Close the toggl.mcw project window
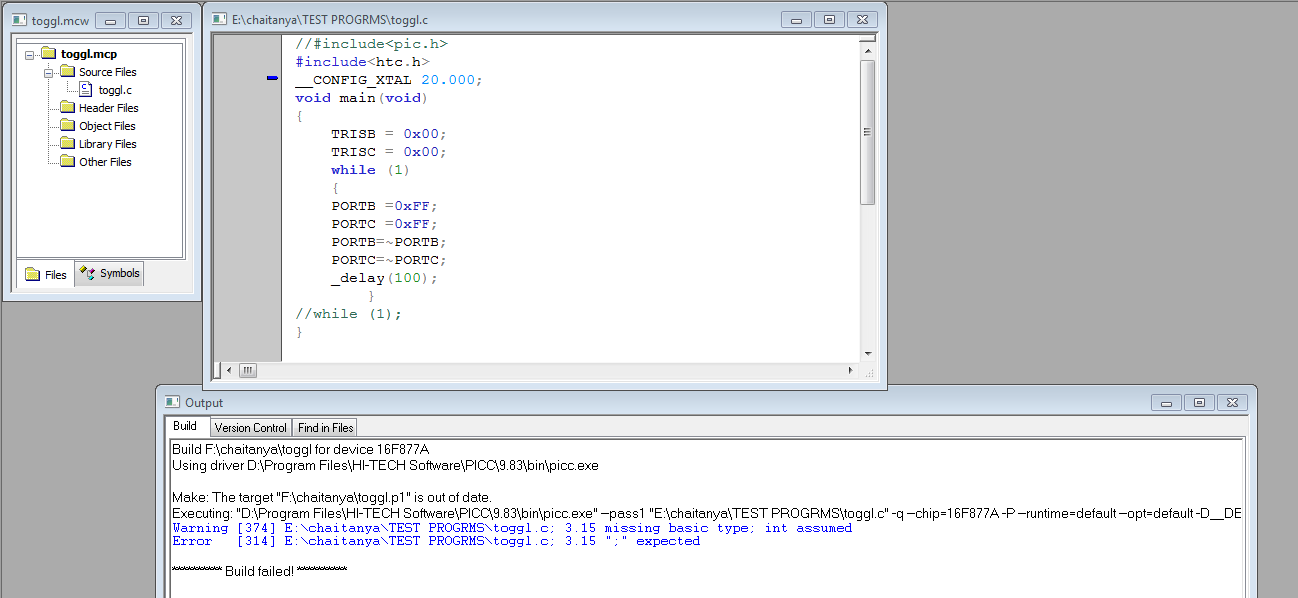The height and width of the screenshot is (598, 1298). [176, 20]
